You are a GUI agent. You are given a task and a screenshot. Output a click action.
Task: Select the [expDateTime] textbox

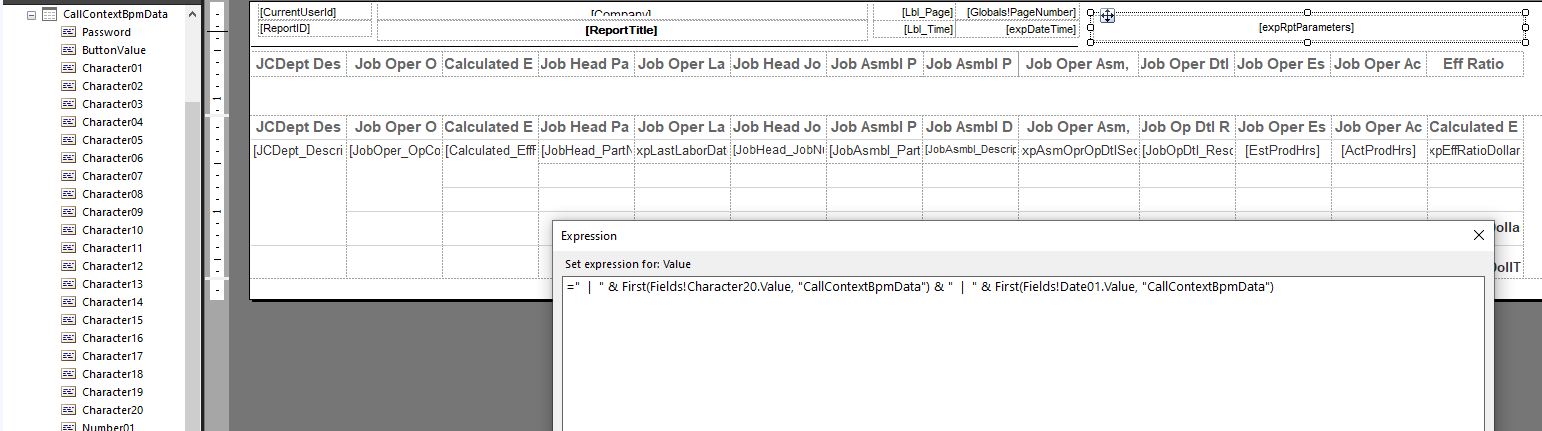coord(1017,30)
